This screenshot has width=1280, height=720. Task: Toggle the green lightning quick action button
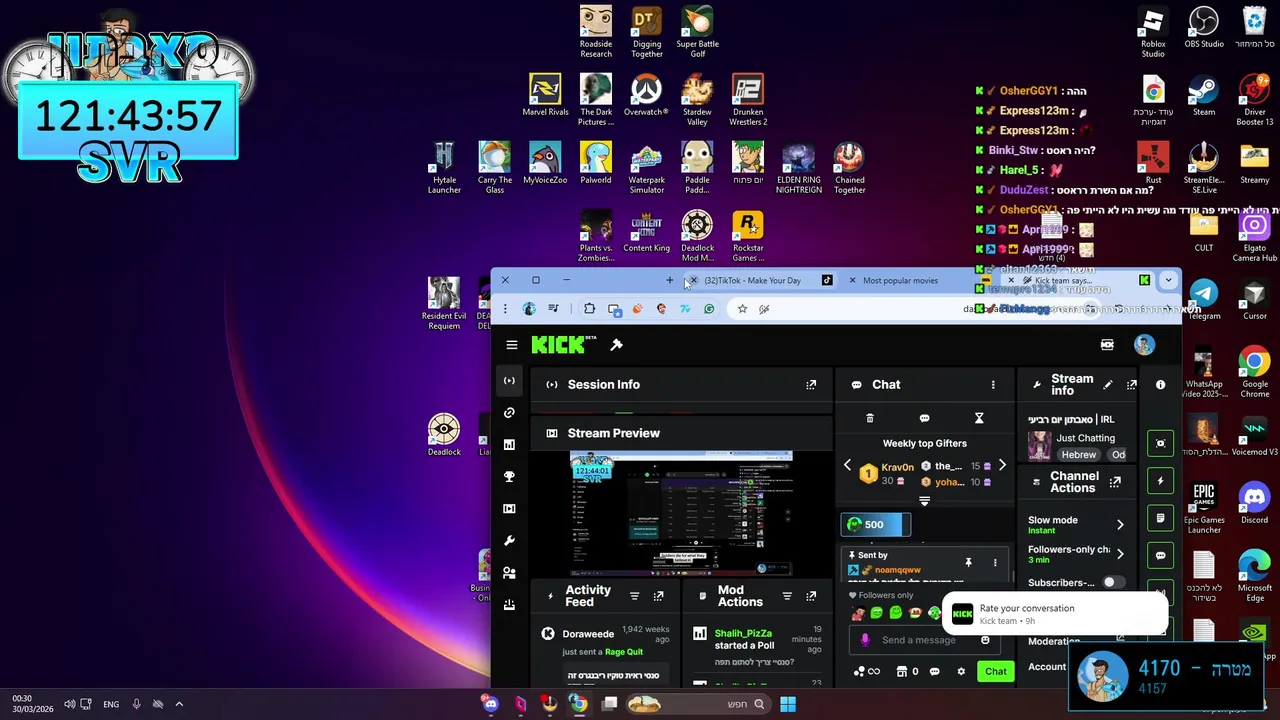pyautogui.click(x=1160, y=481)
